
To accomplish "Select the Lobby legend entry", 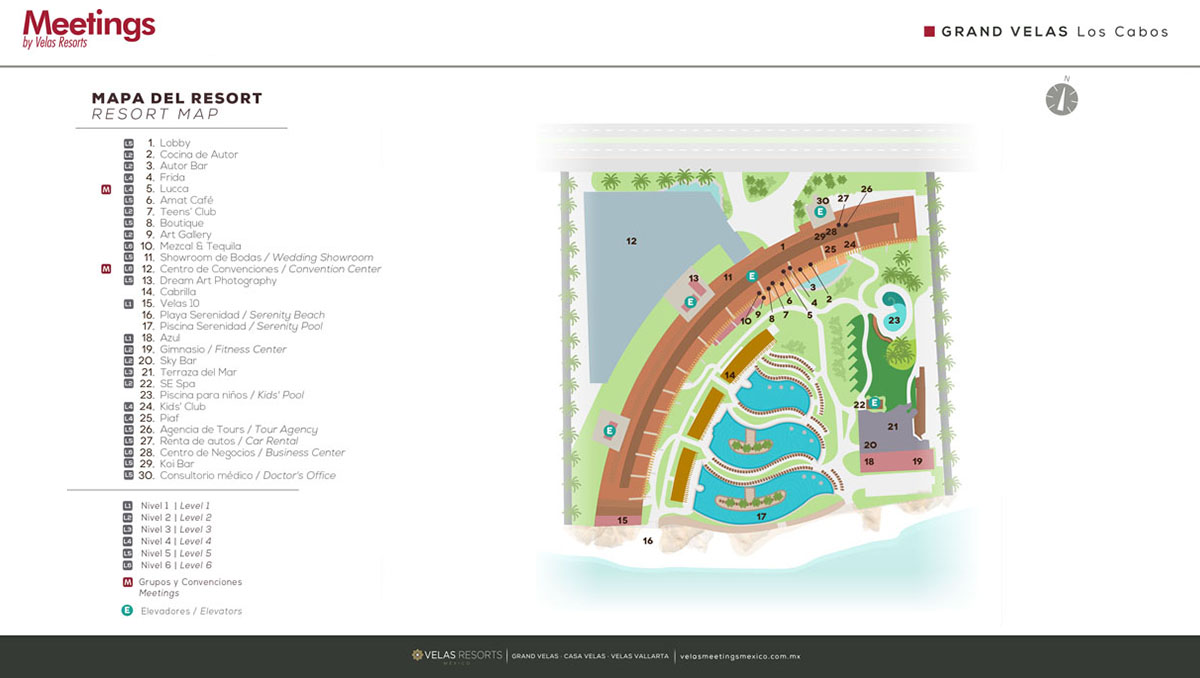I will [167, 143].
